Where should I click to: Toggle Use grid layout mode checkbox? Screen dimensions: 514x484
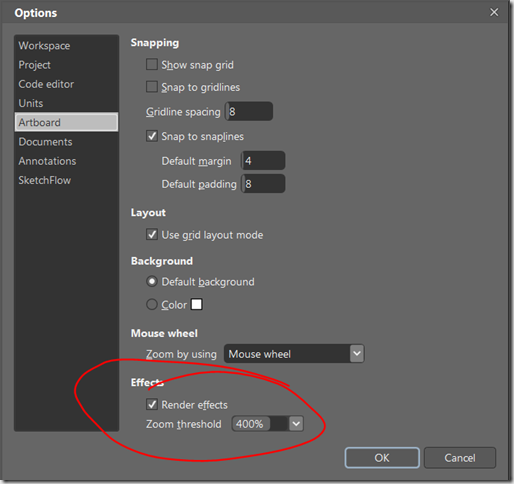coord(152,234)
